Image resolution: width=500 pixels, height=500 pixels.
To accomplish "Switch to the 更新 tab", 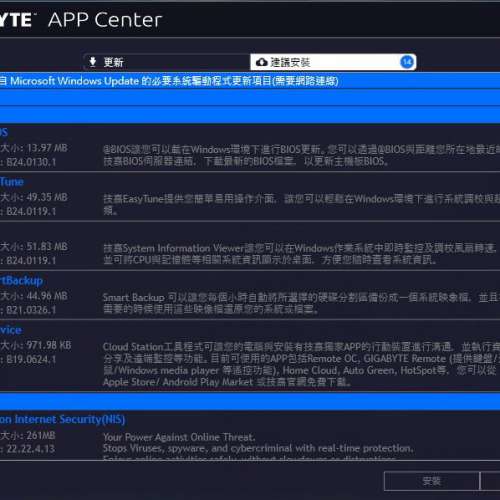I will (167, 62).
